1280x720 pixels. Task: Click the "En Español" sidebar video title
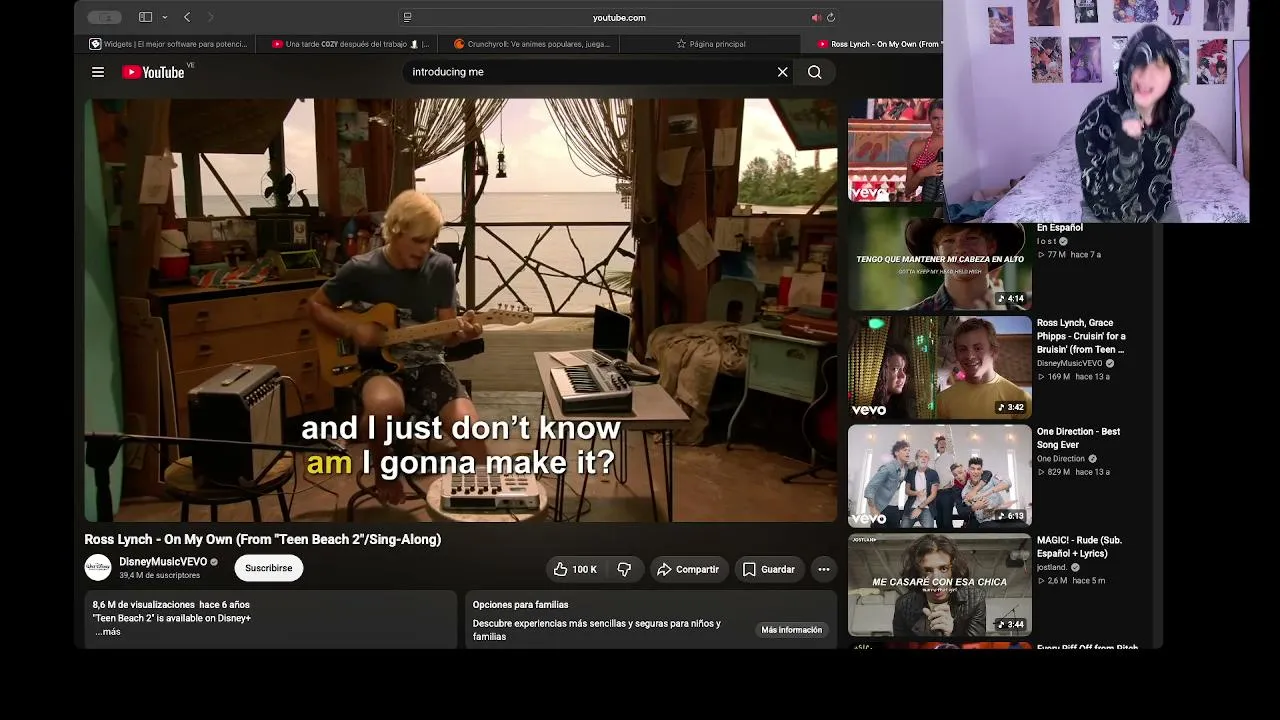click(x=1060, y=228)
